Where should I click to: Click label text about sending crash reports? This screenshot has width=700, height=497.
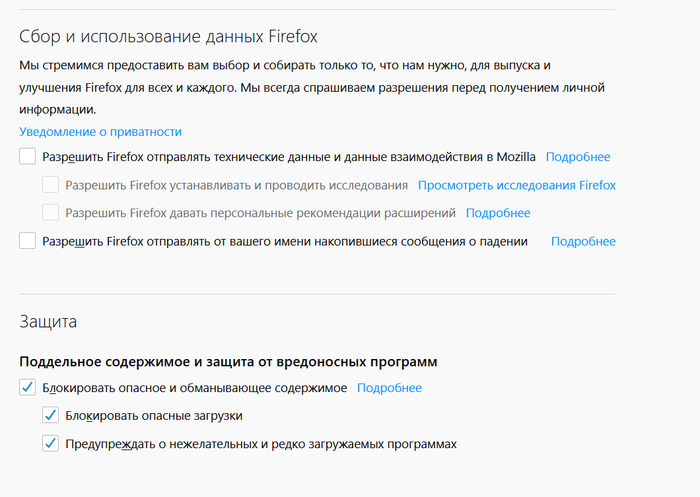285,241
